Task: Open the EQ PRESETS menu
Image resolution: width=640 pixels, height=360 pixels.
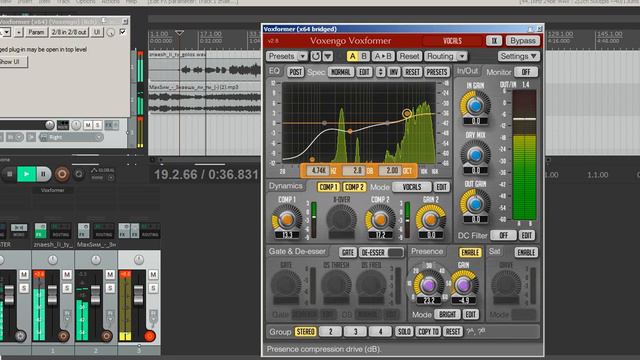Action: (437, 72)
